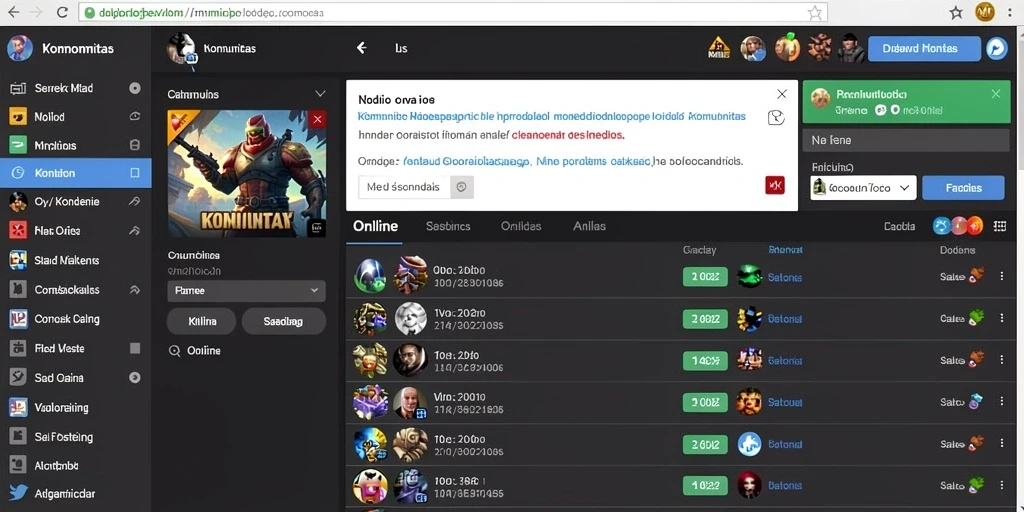Viewport: 1024px width, 512px height.
Task: Toggle the round indicator beside Sad Oaina
Action: click(x=135, y=377)
